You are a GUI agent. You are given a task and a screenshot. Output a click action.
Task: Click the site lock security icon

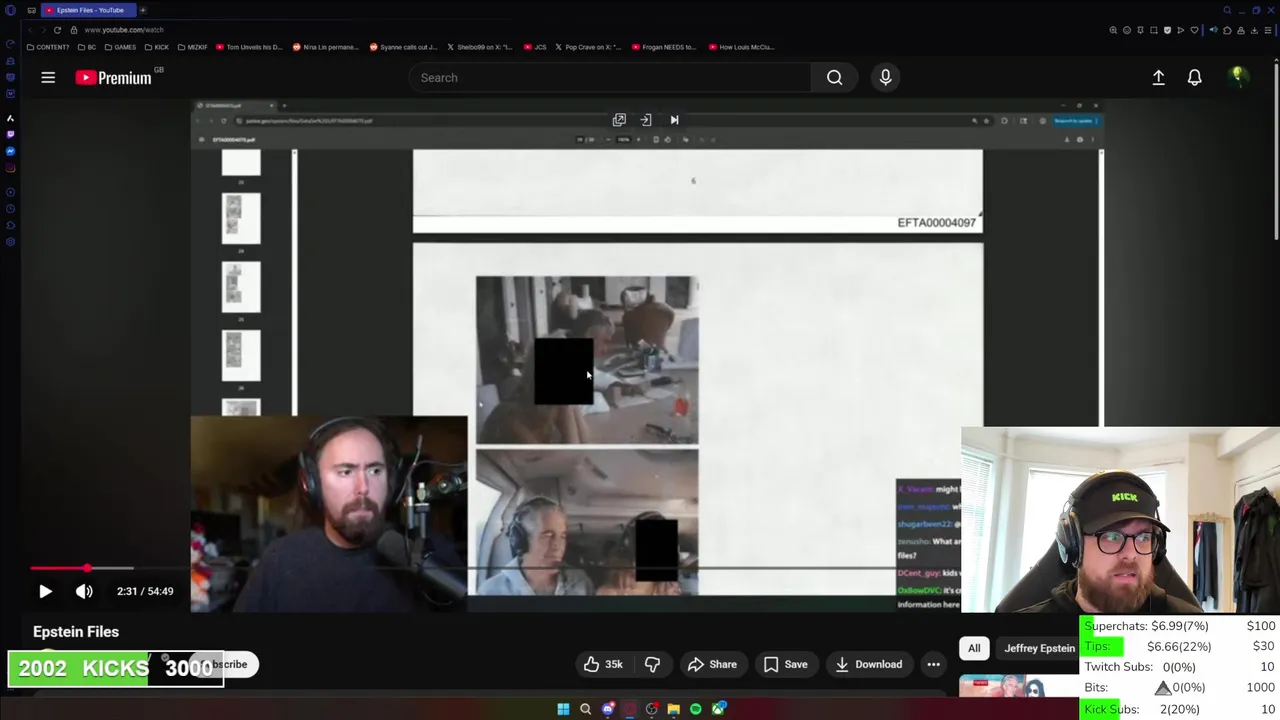tap(74, 30)
